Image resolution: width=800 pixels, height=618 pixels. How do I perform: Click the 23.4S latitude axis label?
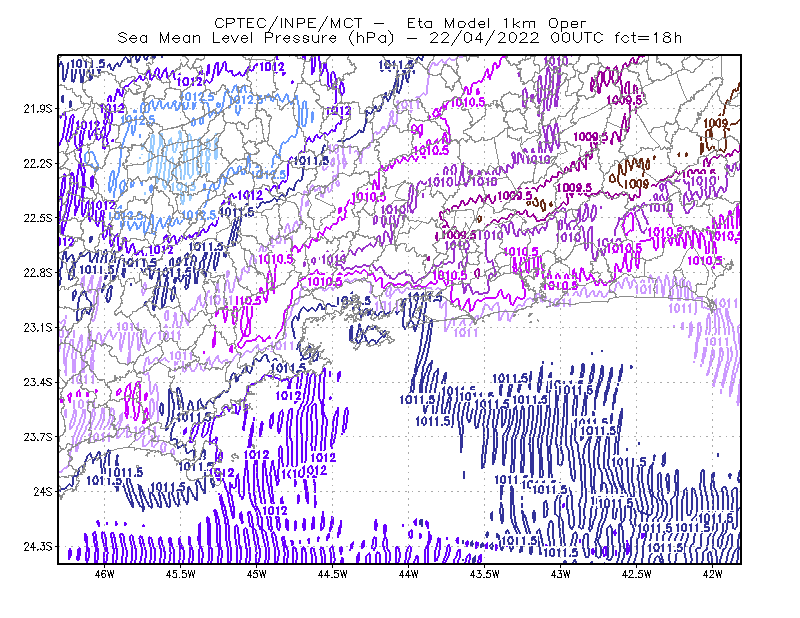coord(37,382)
